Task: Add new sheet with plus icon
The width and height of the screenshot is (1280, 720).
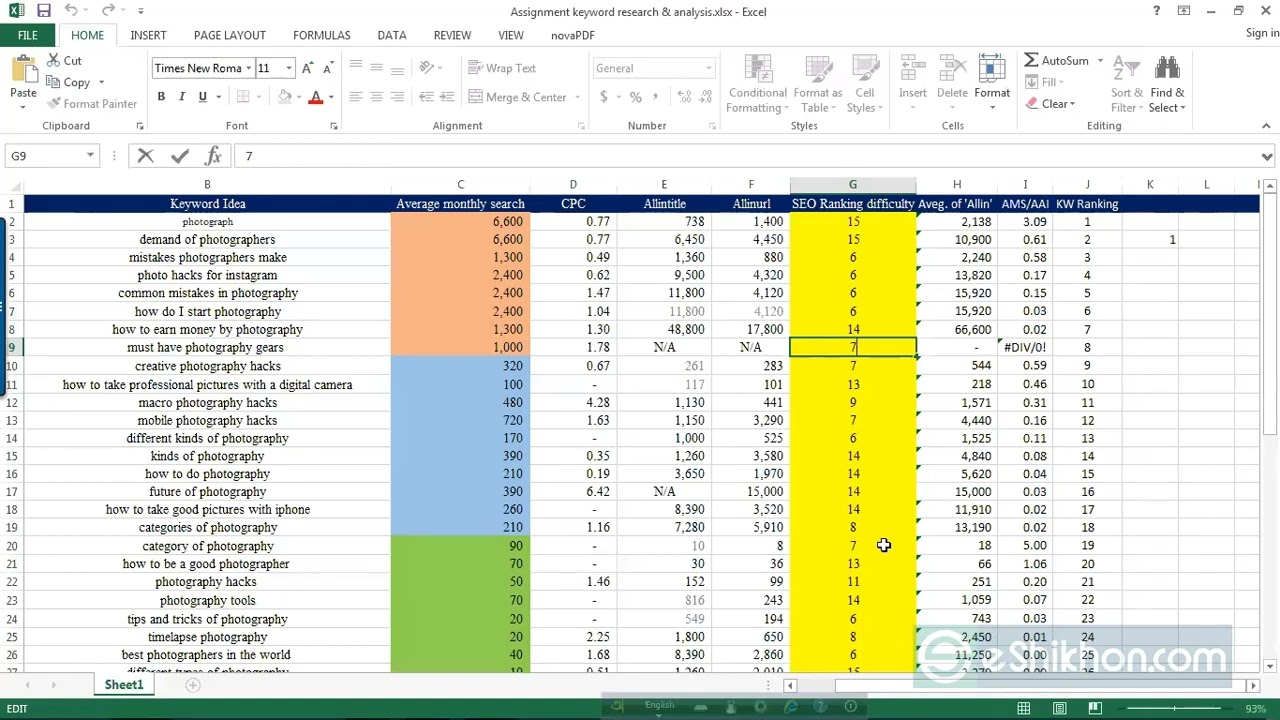Action: (x=193, y=685)
